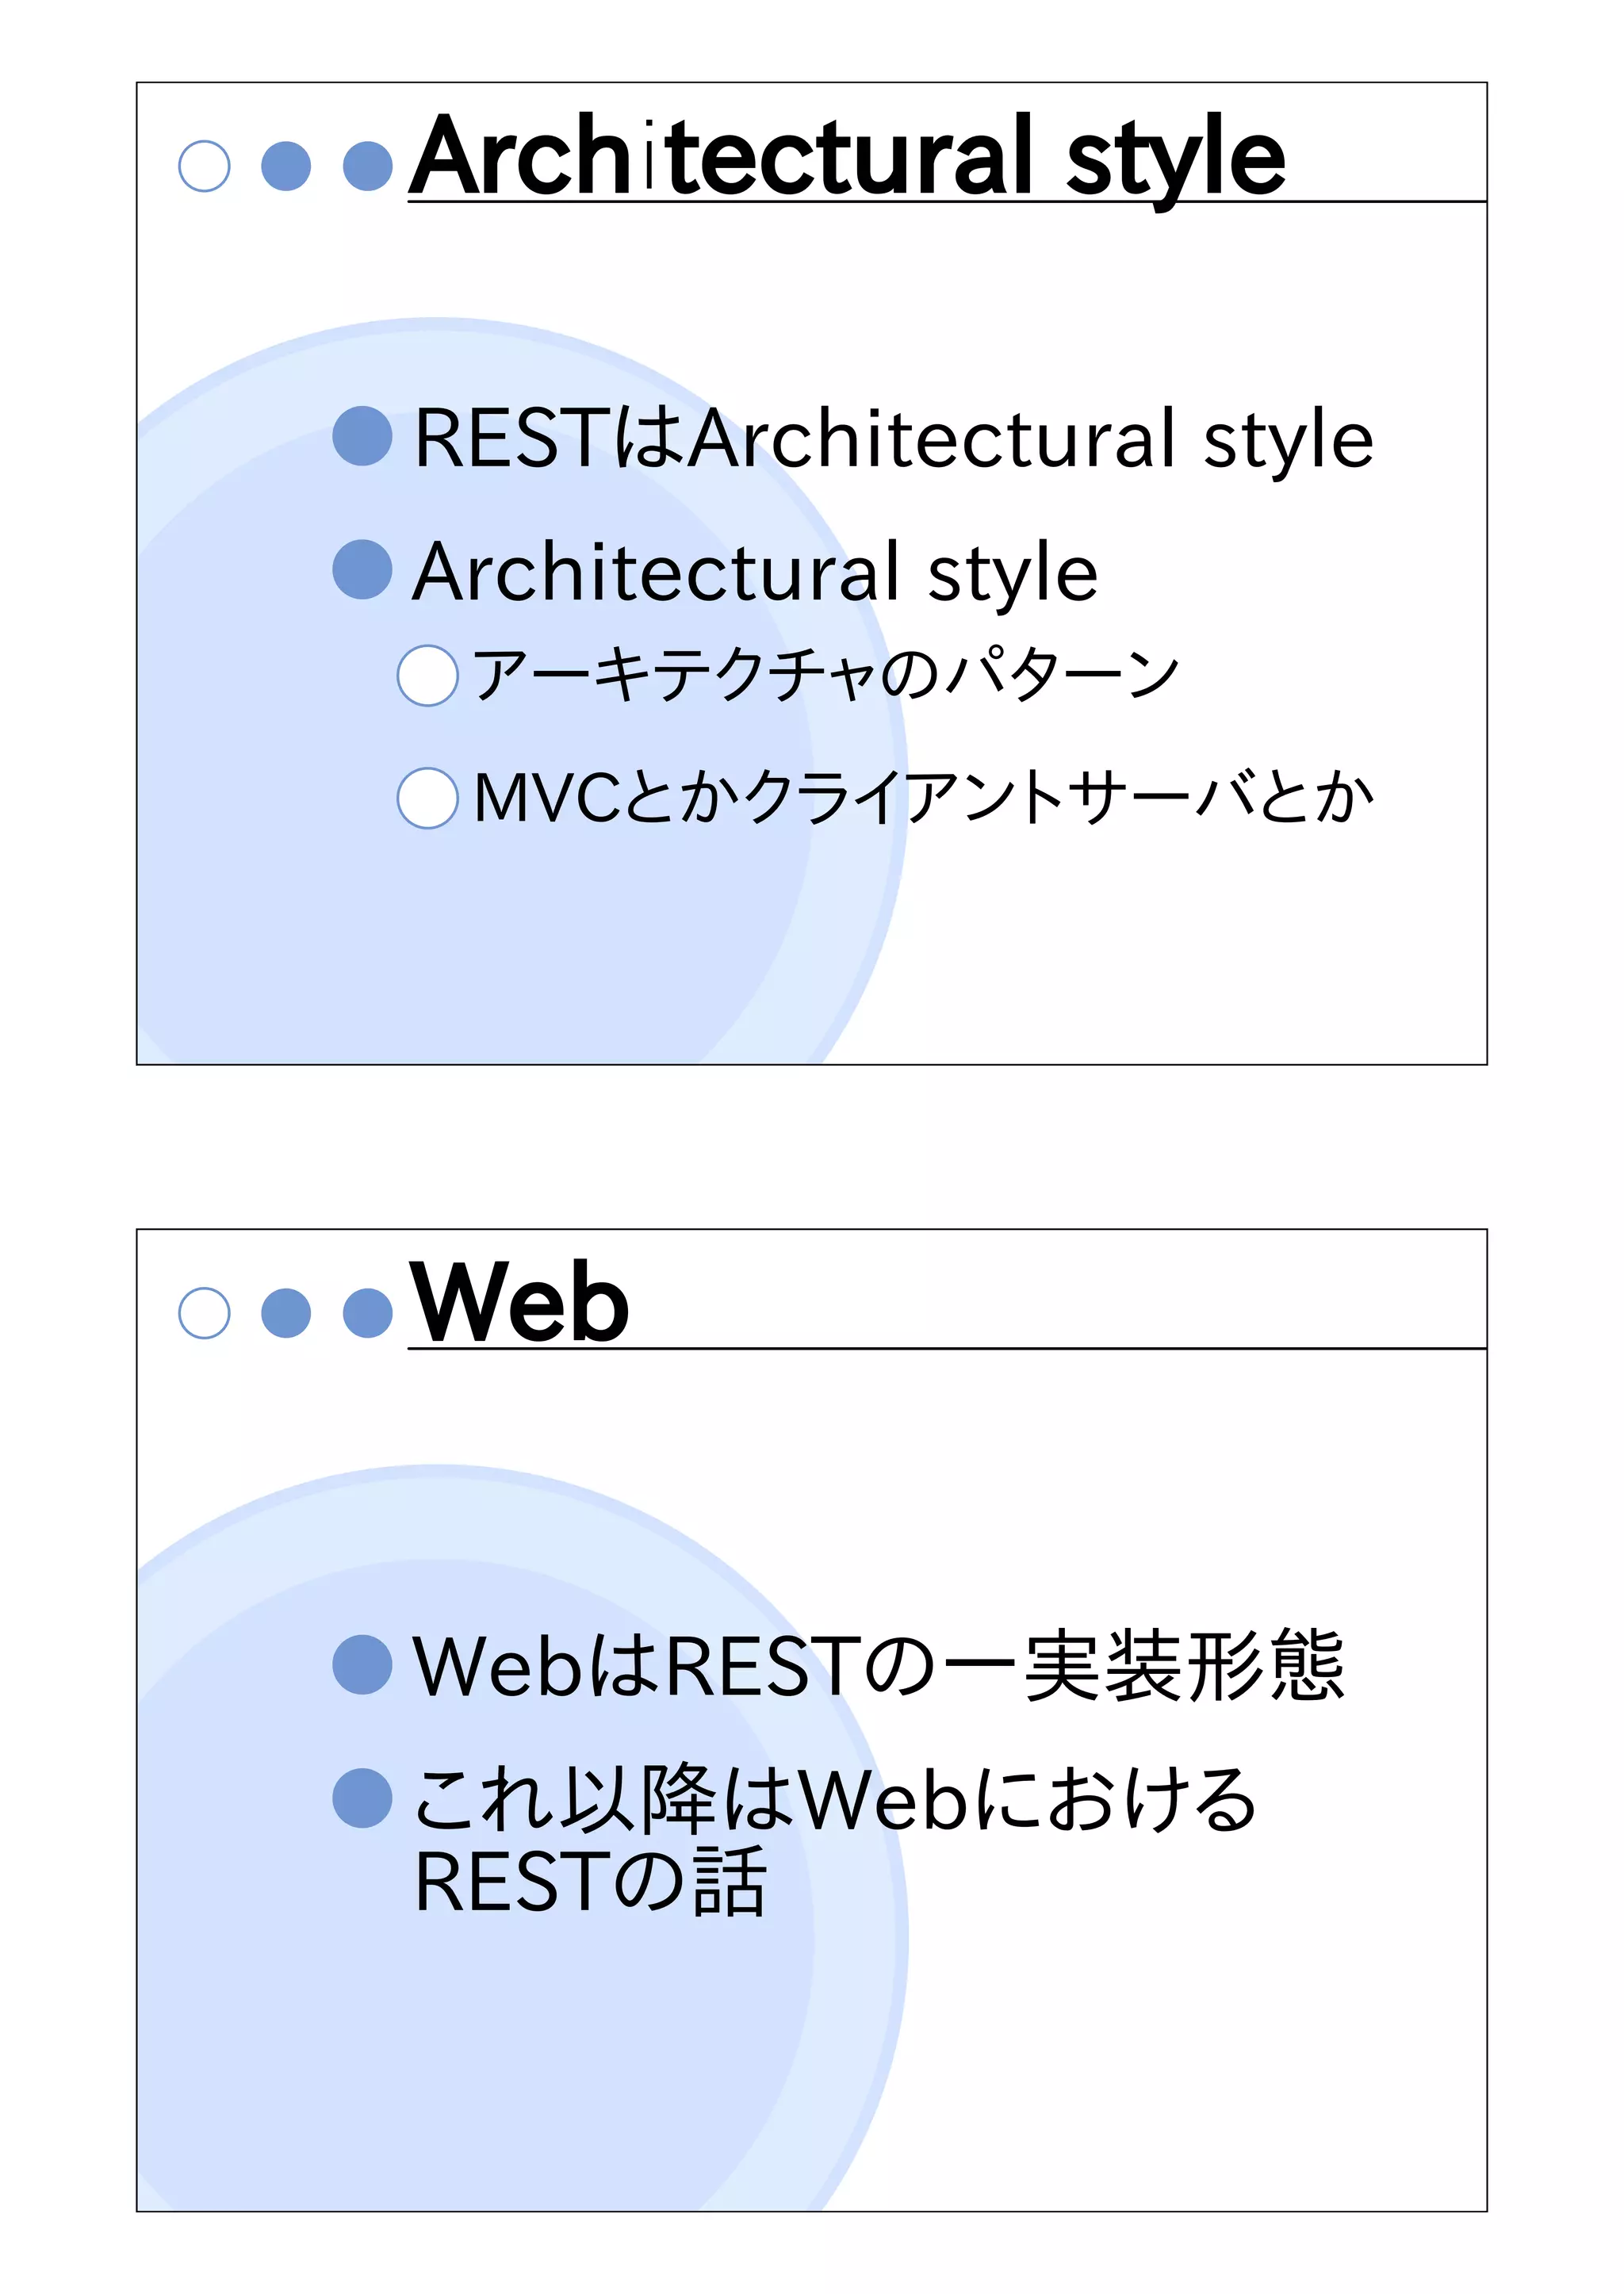Click the sub-bullet text 'アーキテクチャのパターン'

[825, 674]
